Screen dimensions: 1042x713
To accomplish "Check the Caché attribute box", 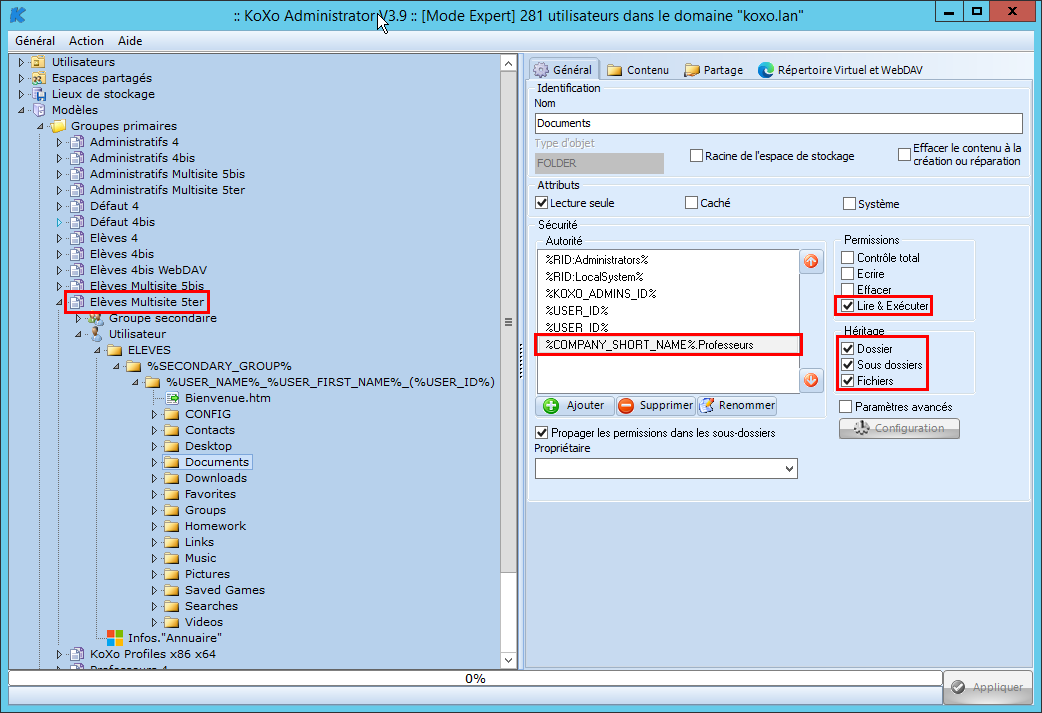I will (x=691, y=203).
